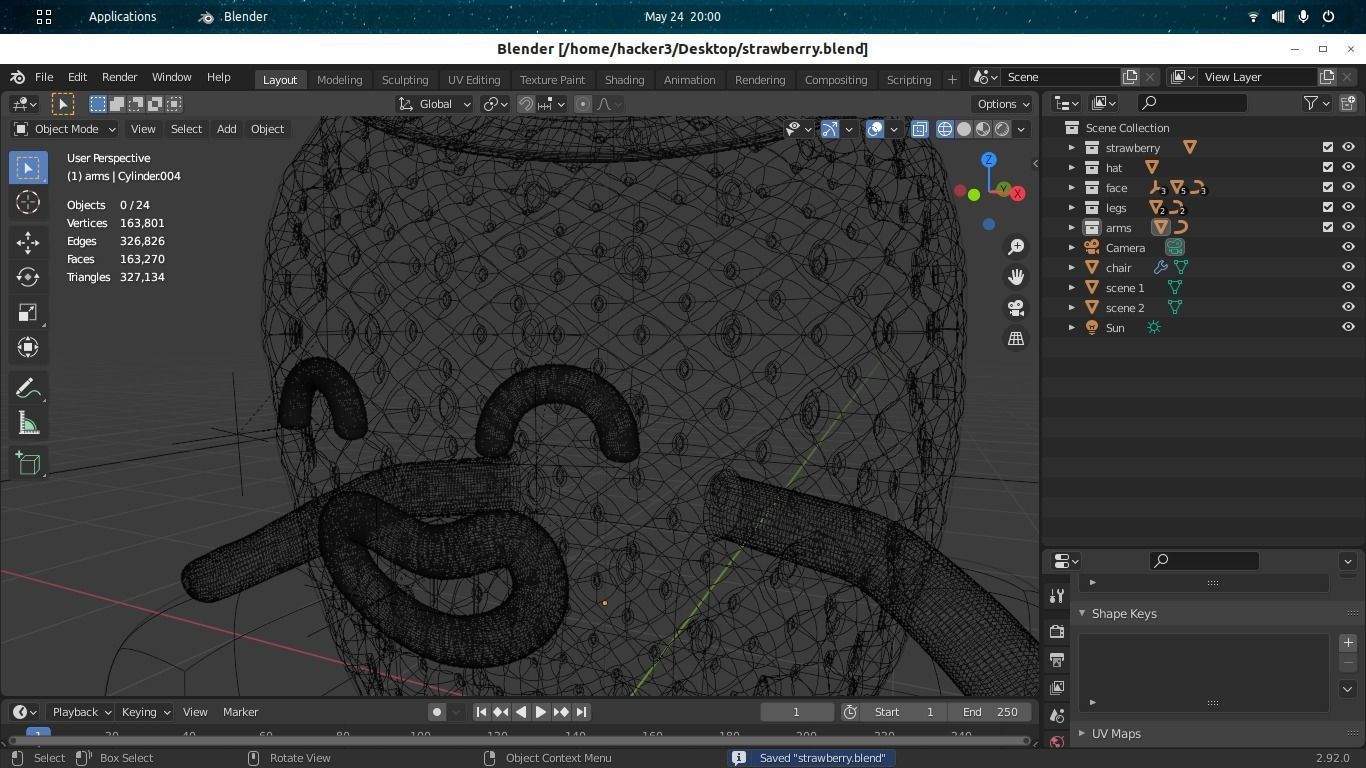
Task: Create new collection icon in outliner
Action: click(x=1347, y=103)
